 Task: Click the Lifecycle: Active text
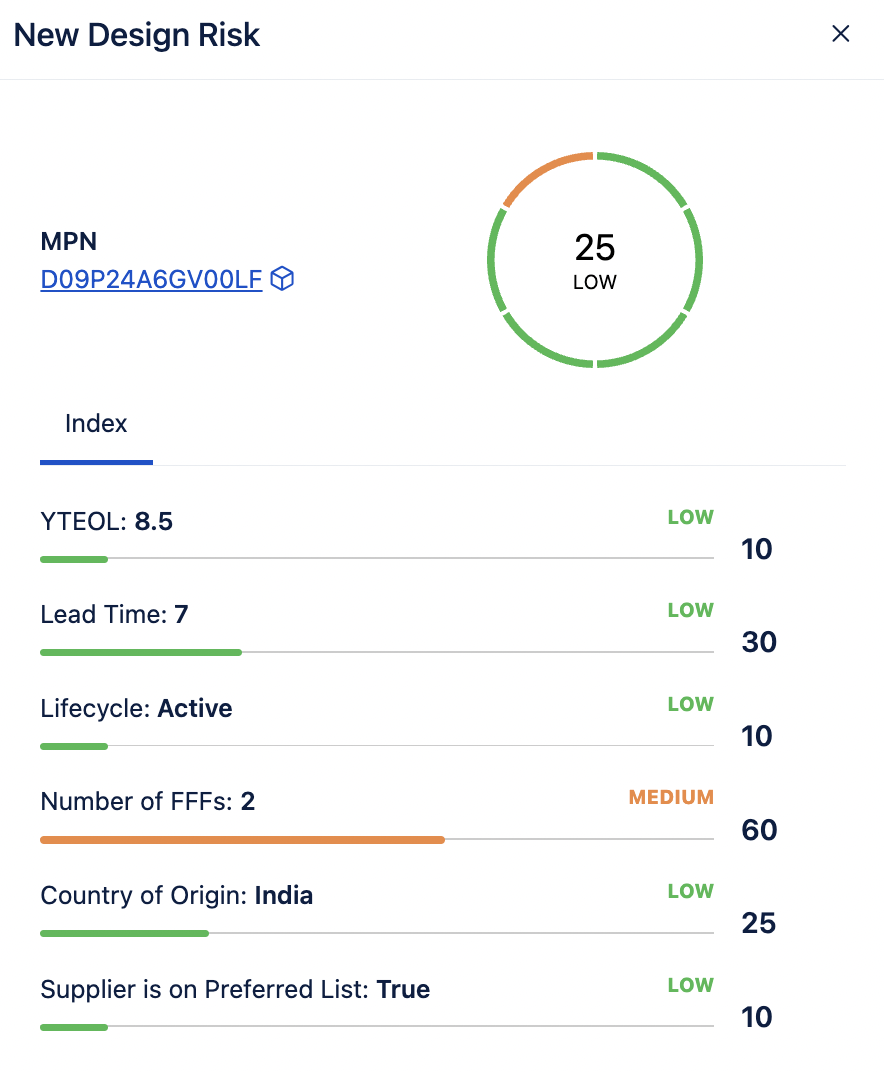136,708
